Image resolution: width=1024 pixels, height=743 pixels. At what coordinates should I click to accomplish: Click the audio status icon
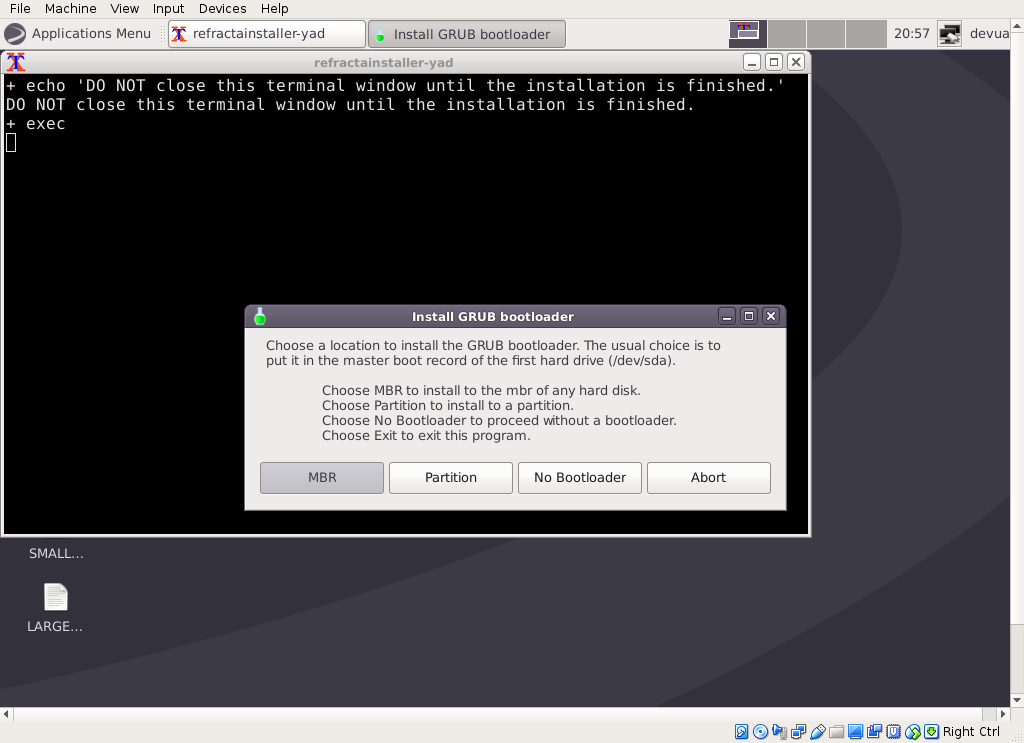point(779,731)
